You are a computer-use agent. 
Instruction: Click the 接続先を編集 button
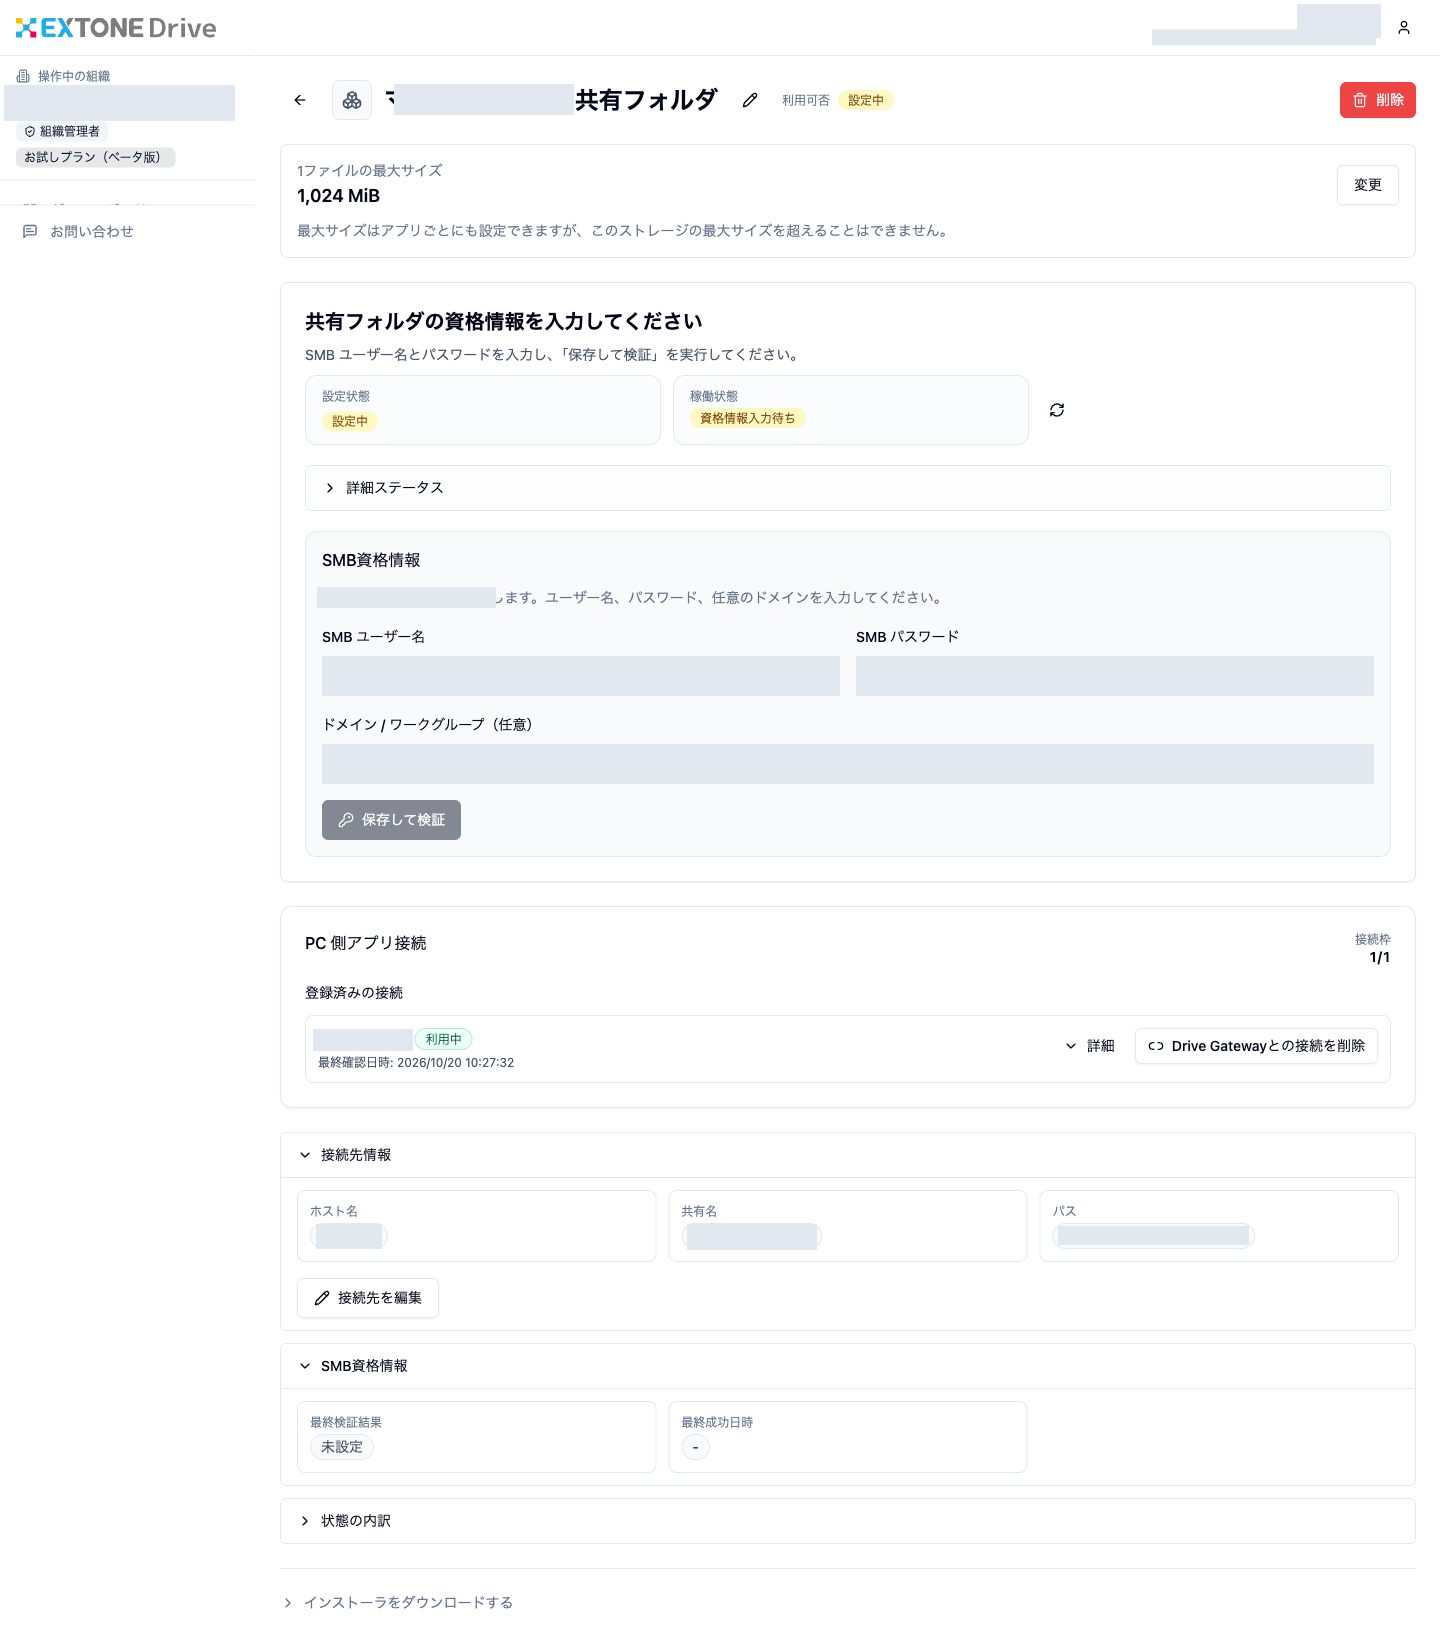click(x=368, y=1298)
